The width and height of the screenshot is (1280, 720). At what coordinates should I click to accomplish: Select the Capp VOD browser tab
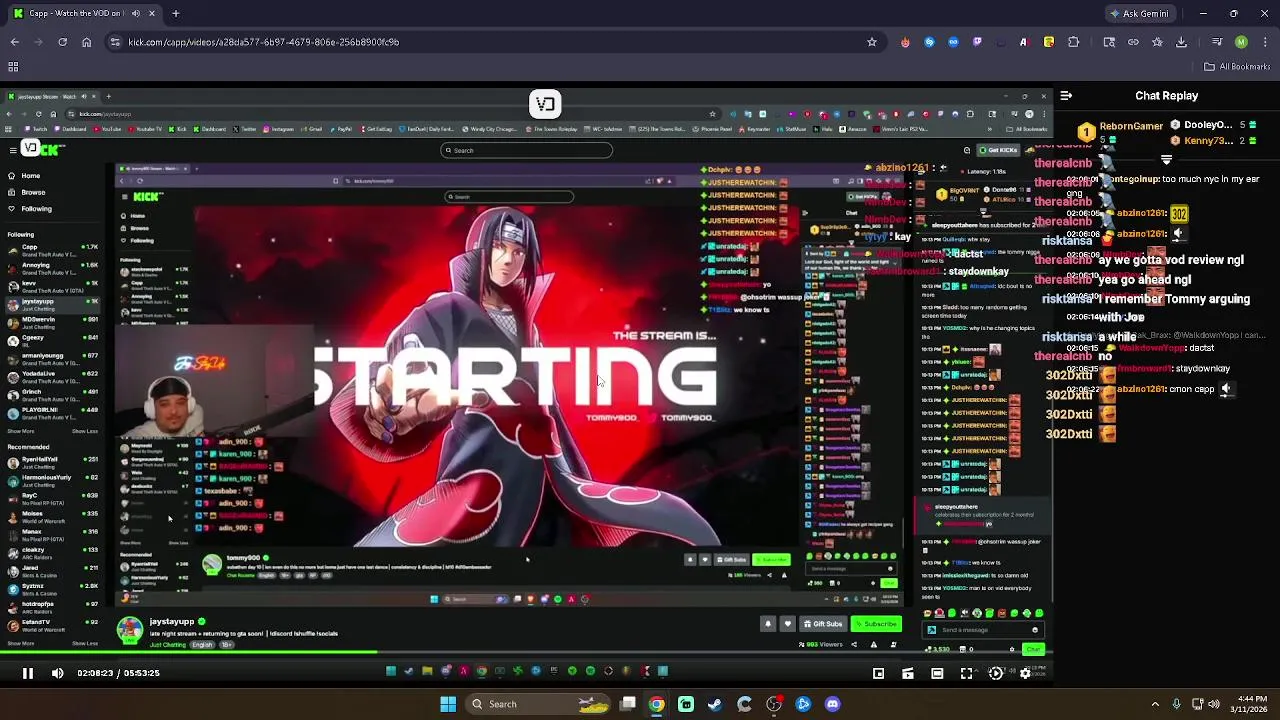point(84,13)
